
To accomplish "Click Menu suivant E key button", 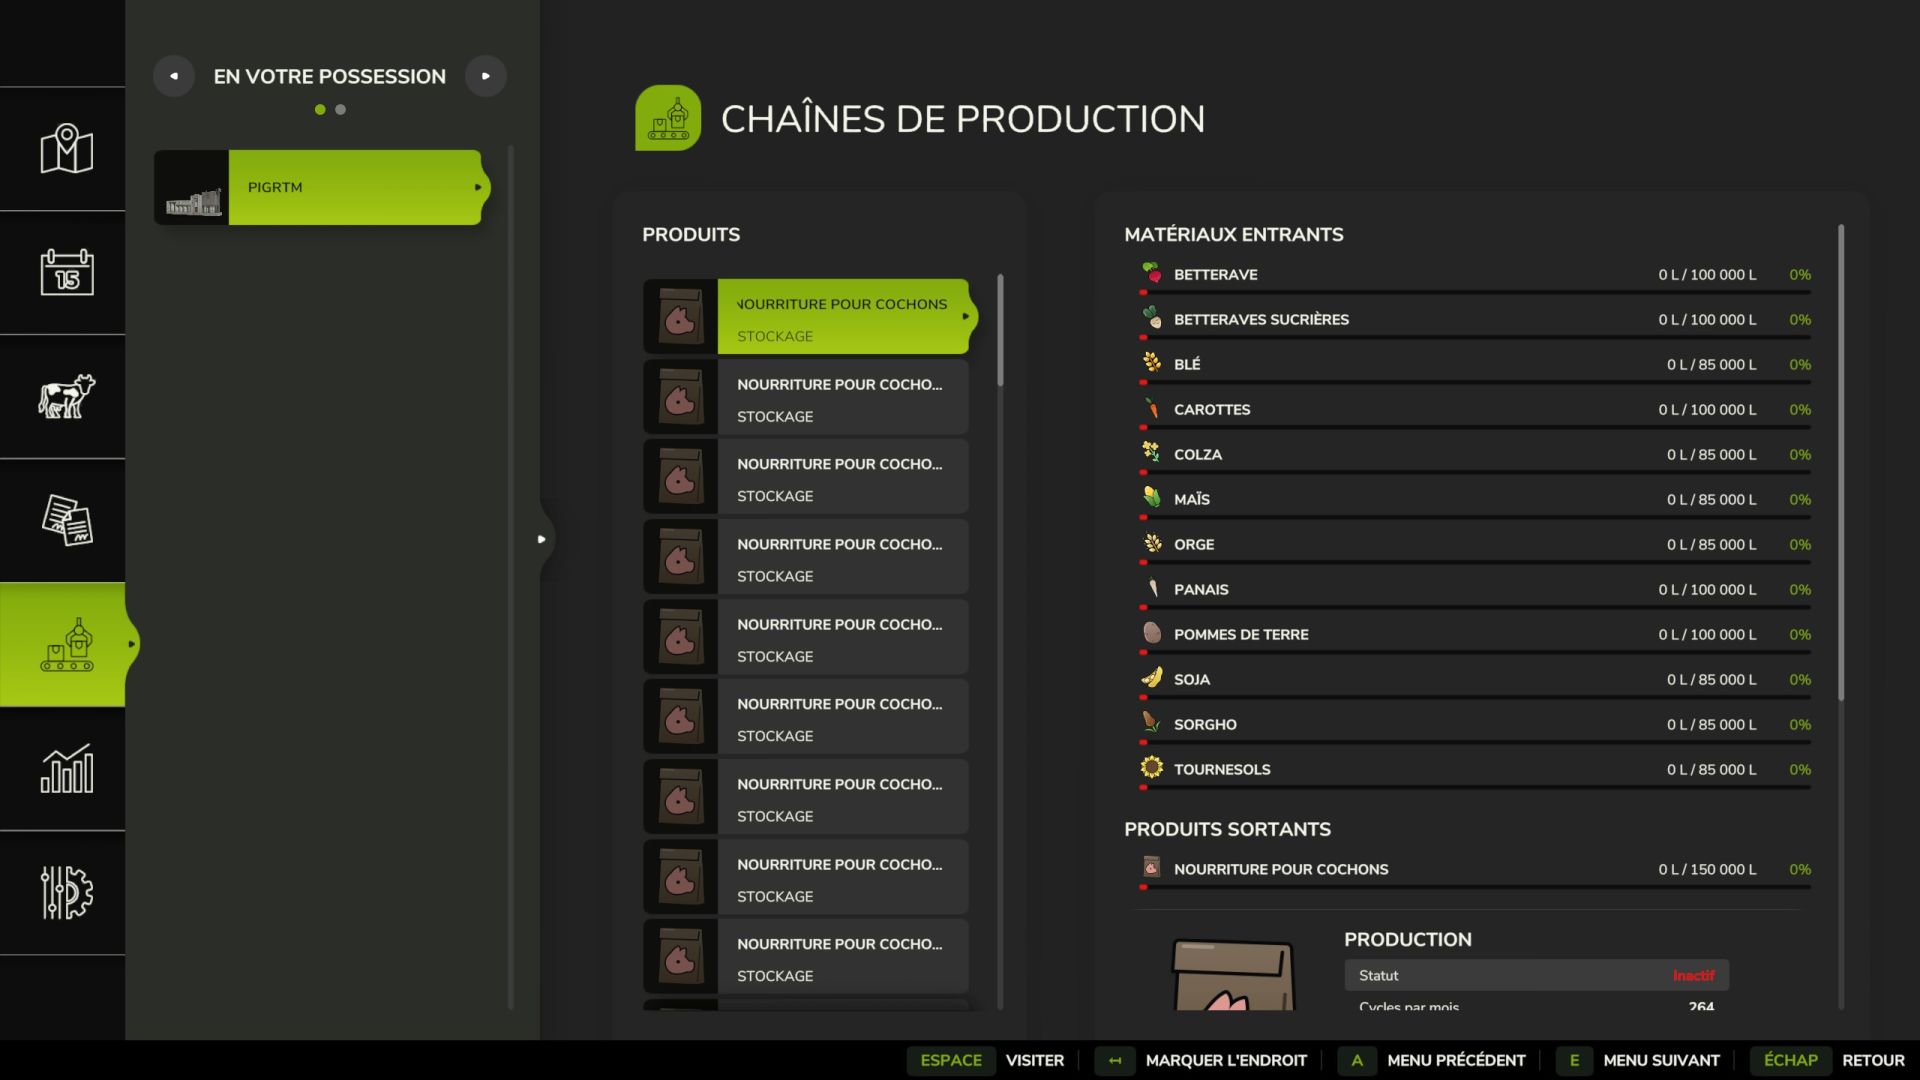I will point(1574,1060).
